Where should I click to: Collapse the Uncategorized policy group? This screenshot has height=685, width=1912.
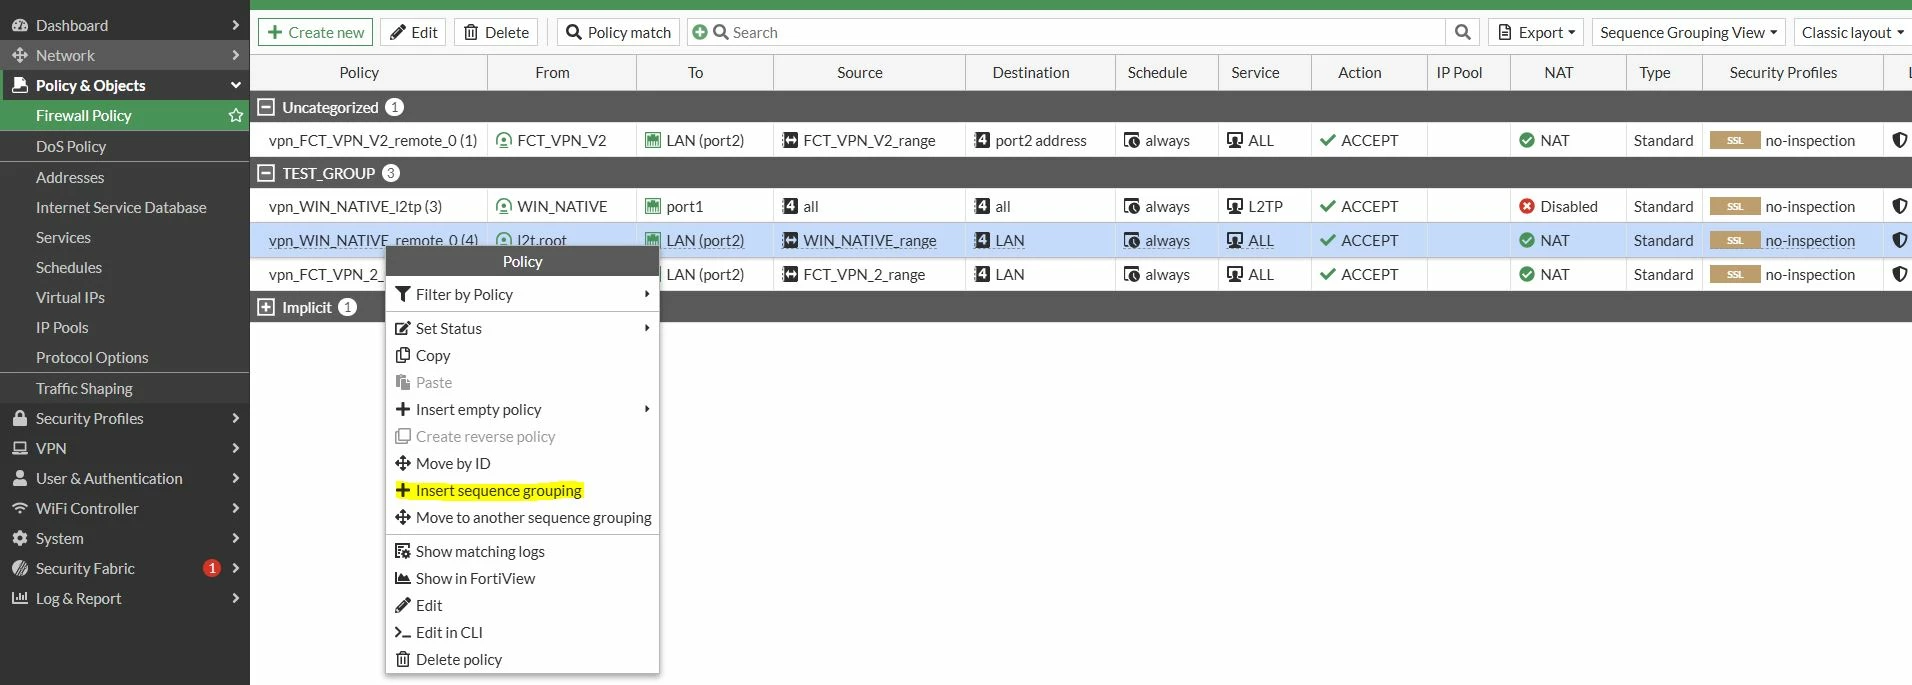(266, 107)
